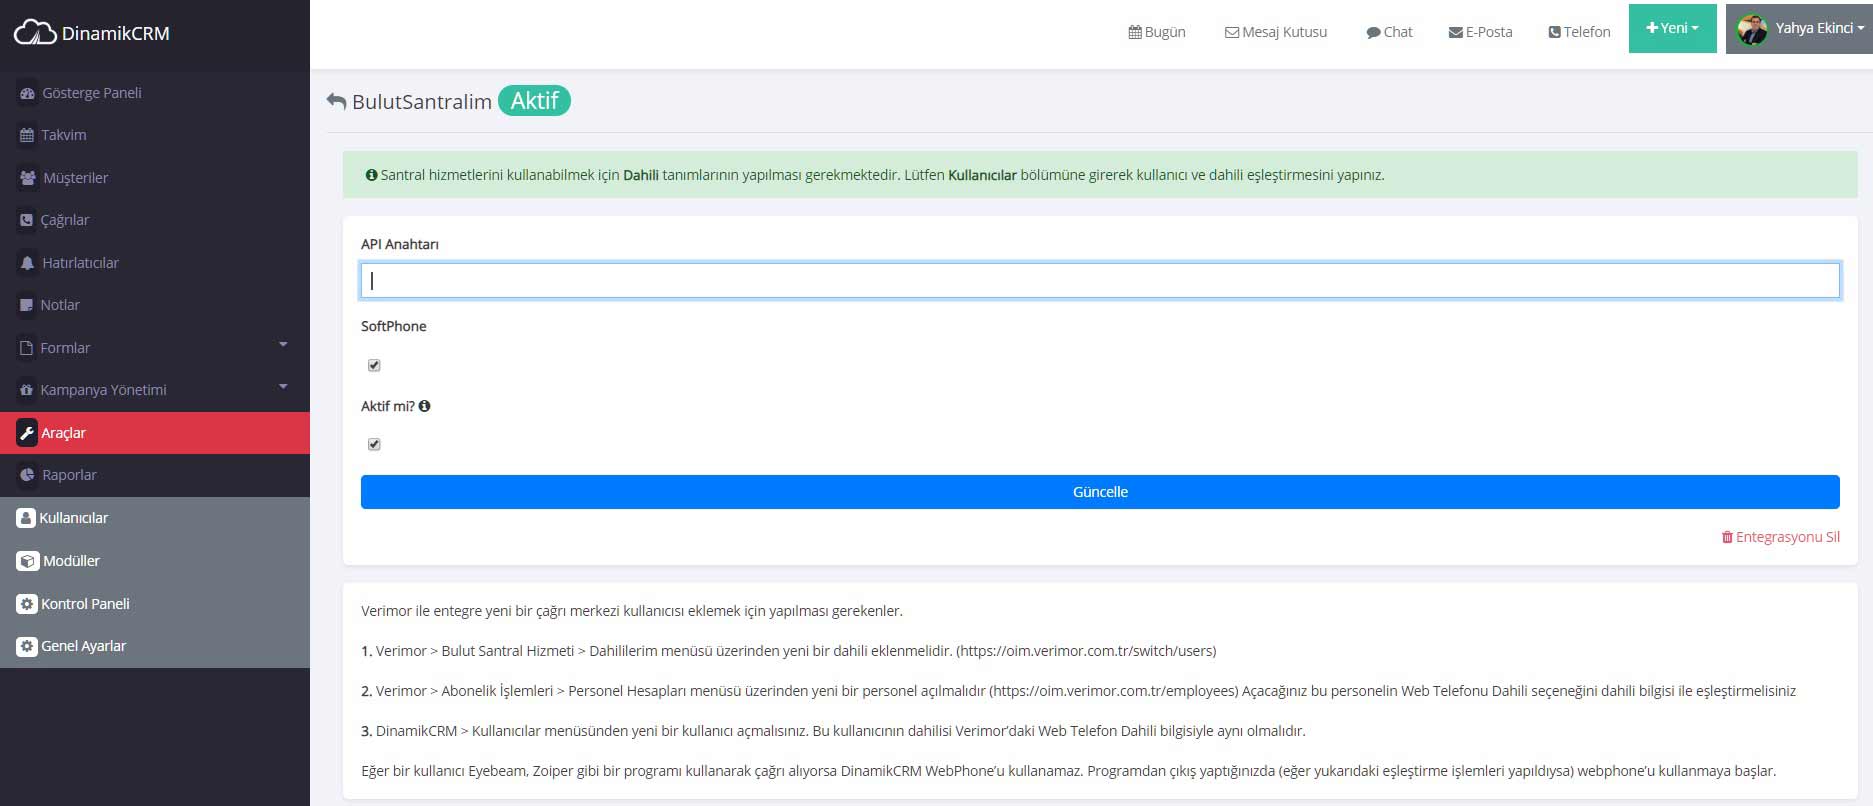Toggle the Aktif mi? checkbox

point(374,445)
